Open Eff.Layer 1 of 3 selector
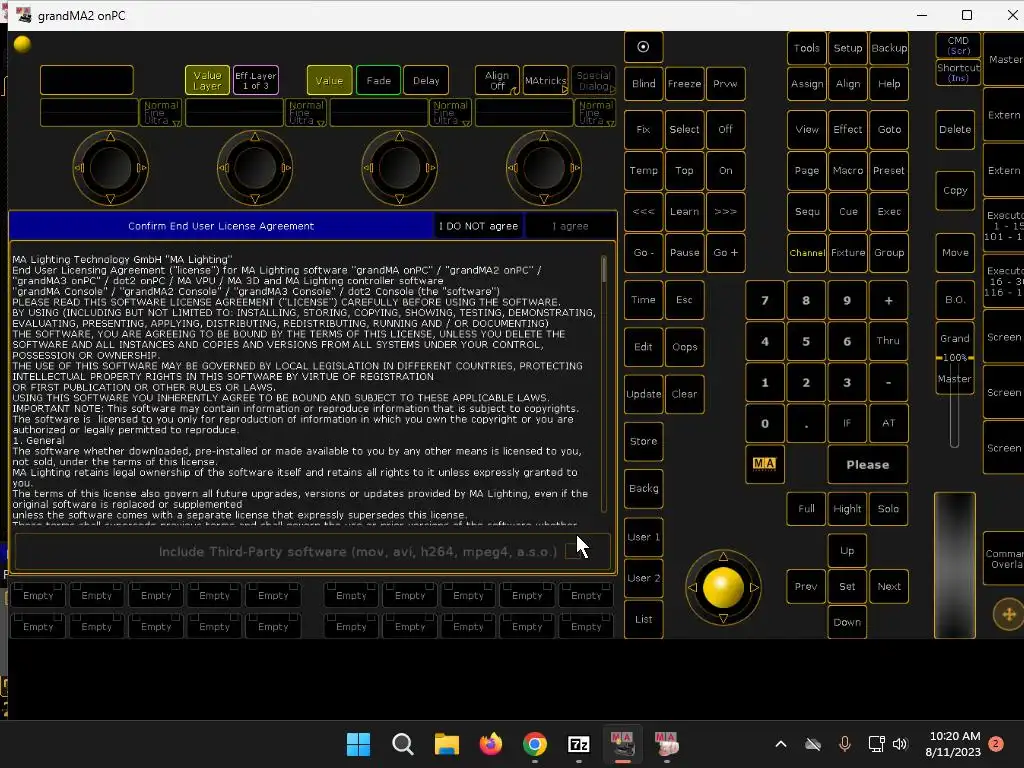 pyautogui.click(x=255, y=80)
